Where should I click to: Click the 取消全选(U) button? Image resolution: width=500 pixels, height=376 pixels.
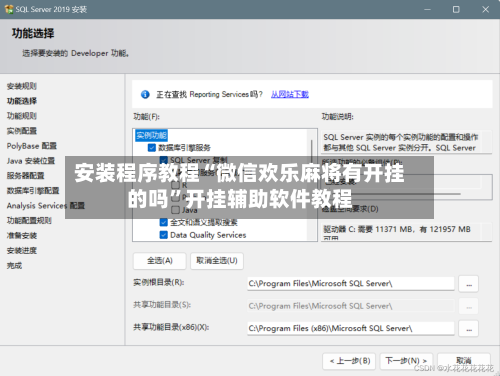click(217, 261)
